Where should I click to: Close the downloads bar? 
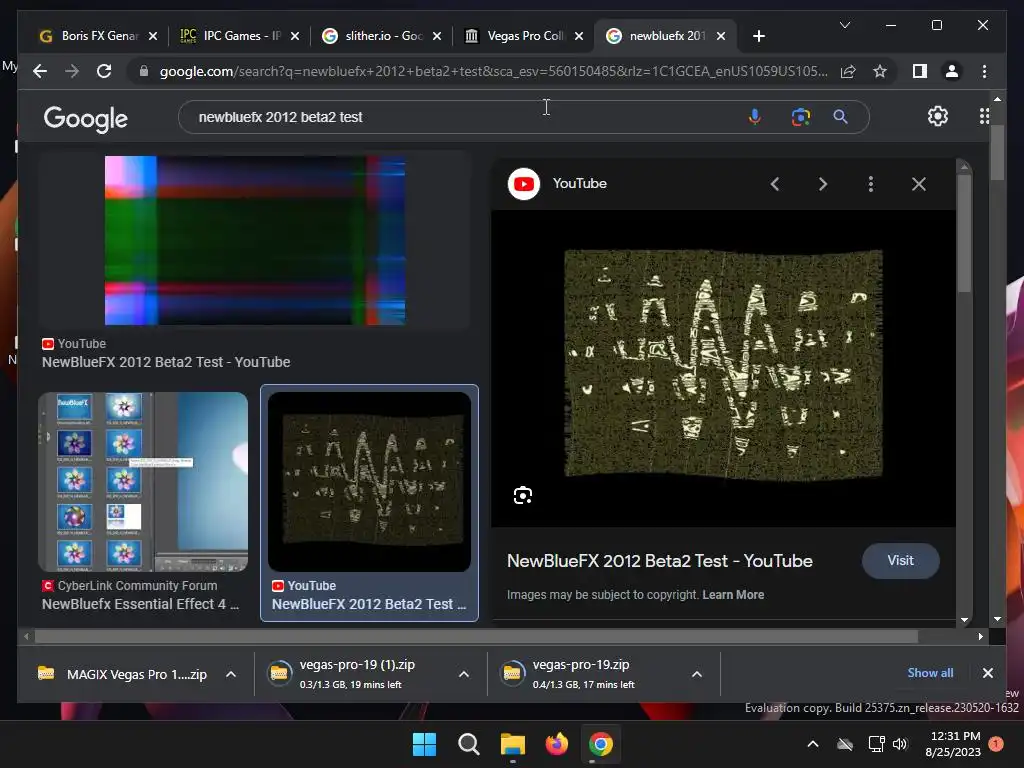987,673
